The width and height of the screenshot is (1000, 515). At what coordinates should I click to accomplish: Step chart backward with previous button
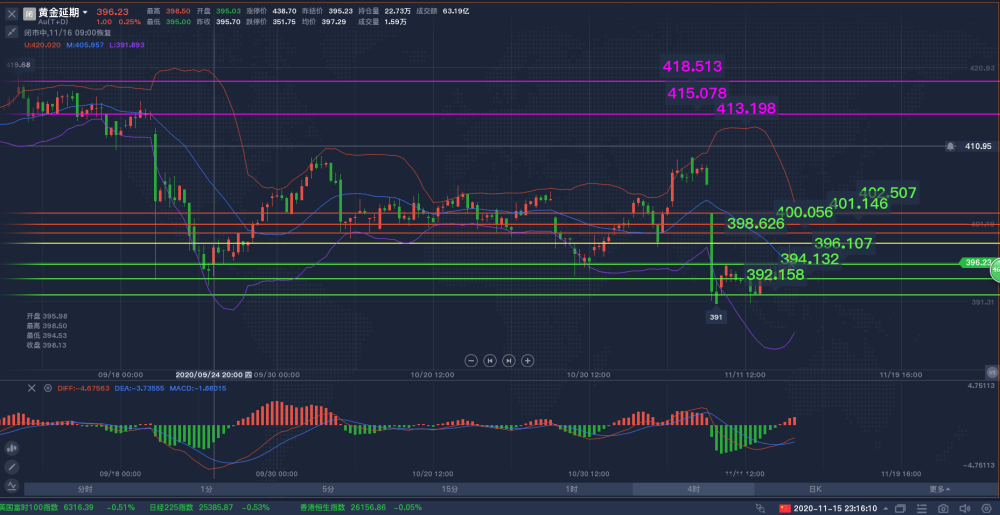(x=490, y=360)
